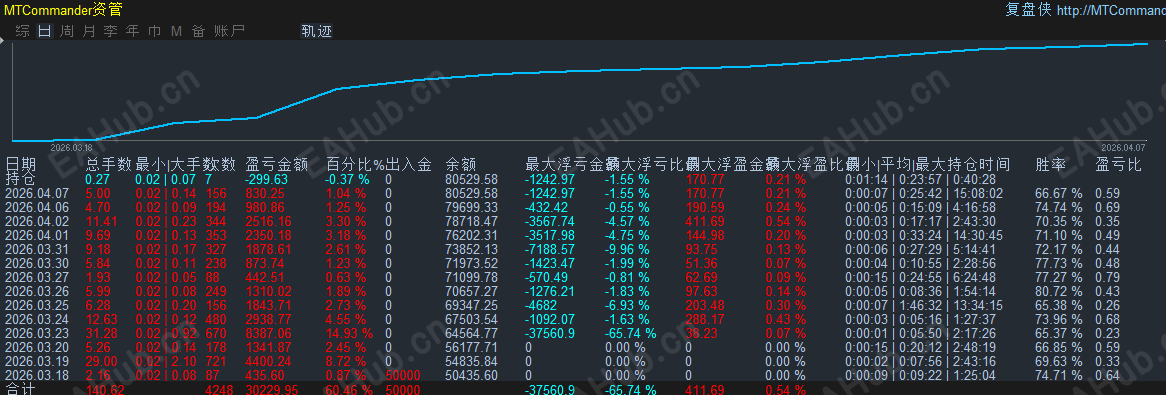This screenshot has height=395, width=1166.
Task: Select the 2026.03.26 date row
Action: pyautogui.click(x=36, y=291)
